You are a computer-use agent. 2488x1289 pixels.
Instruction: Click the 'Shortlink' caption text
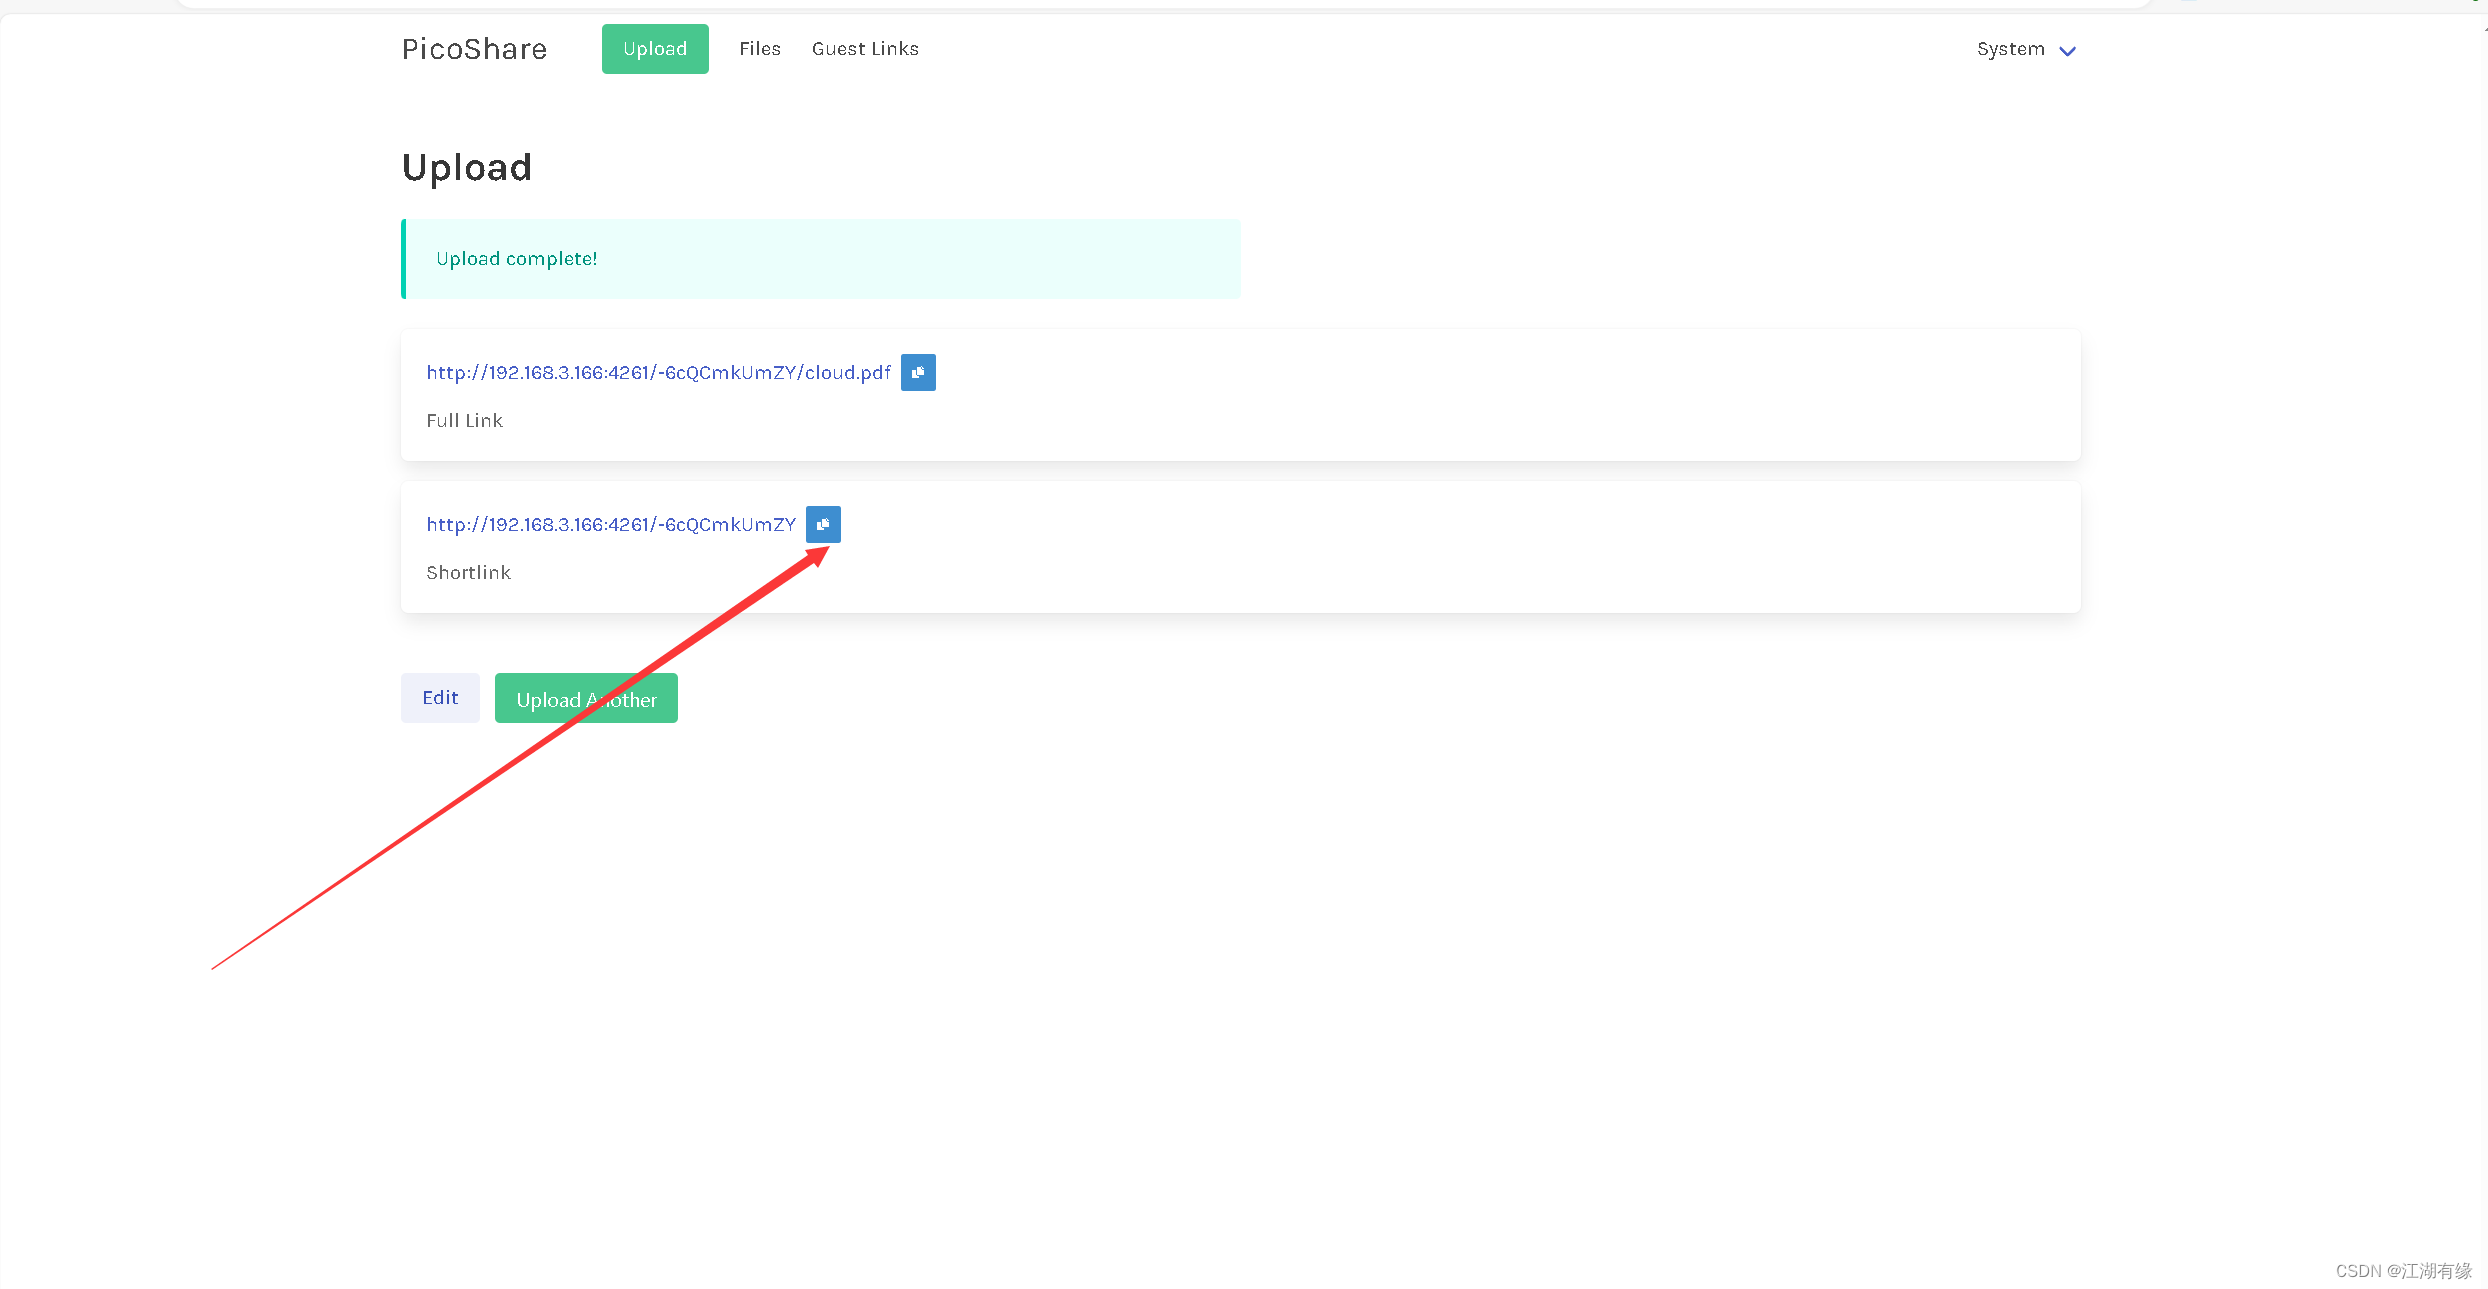click(x=468, y=573)
